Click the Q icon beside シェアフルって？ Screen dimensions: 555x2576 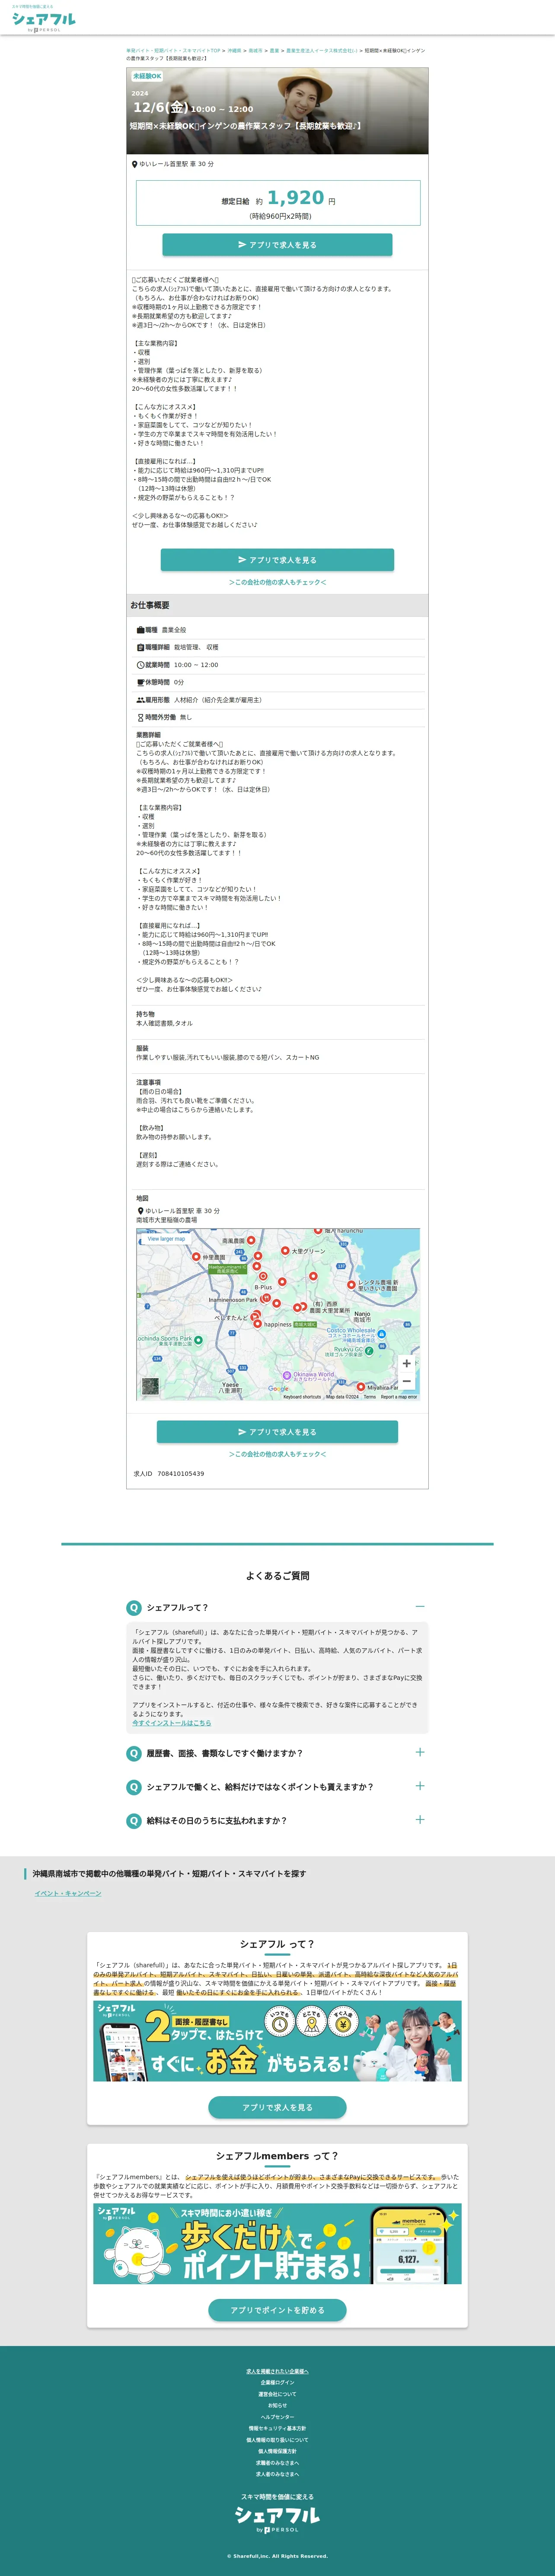(133, 1608)
